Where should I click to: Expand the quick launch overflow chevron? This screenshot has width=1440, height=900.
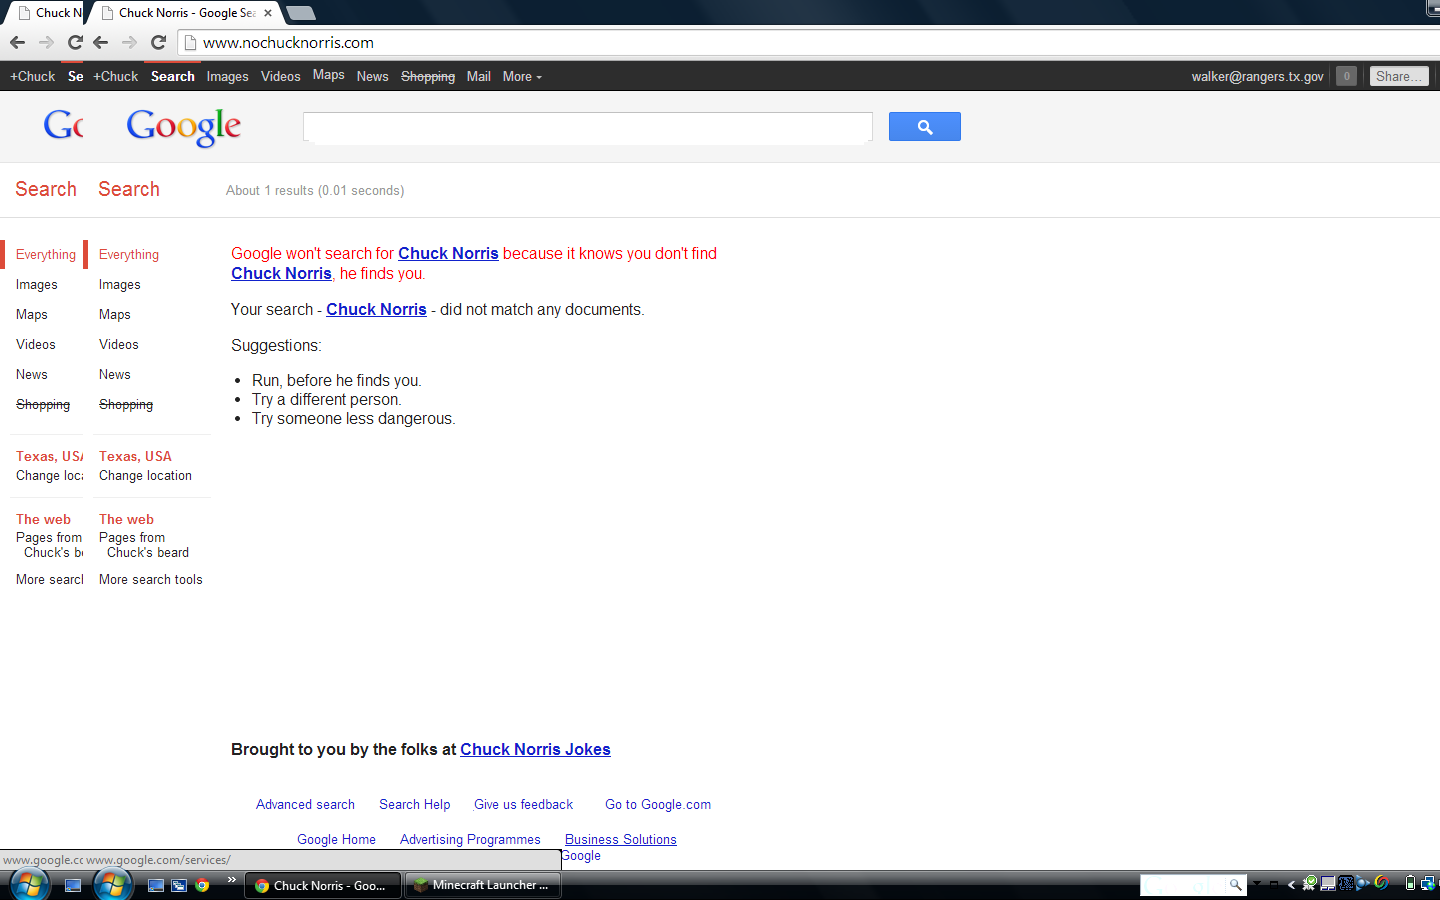pyautogui.click(x=231, y=880)
